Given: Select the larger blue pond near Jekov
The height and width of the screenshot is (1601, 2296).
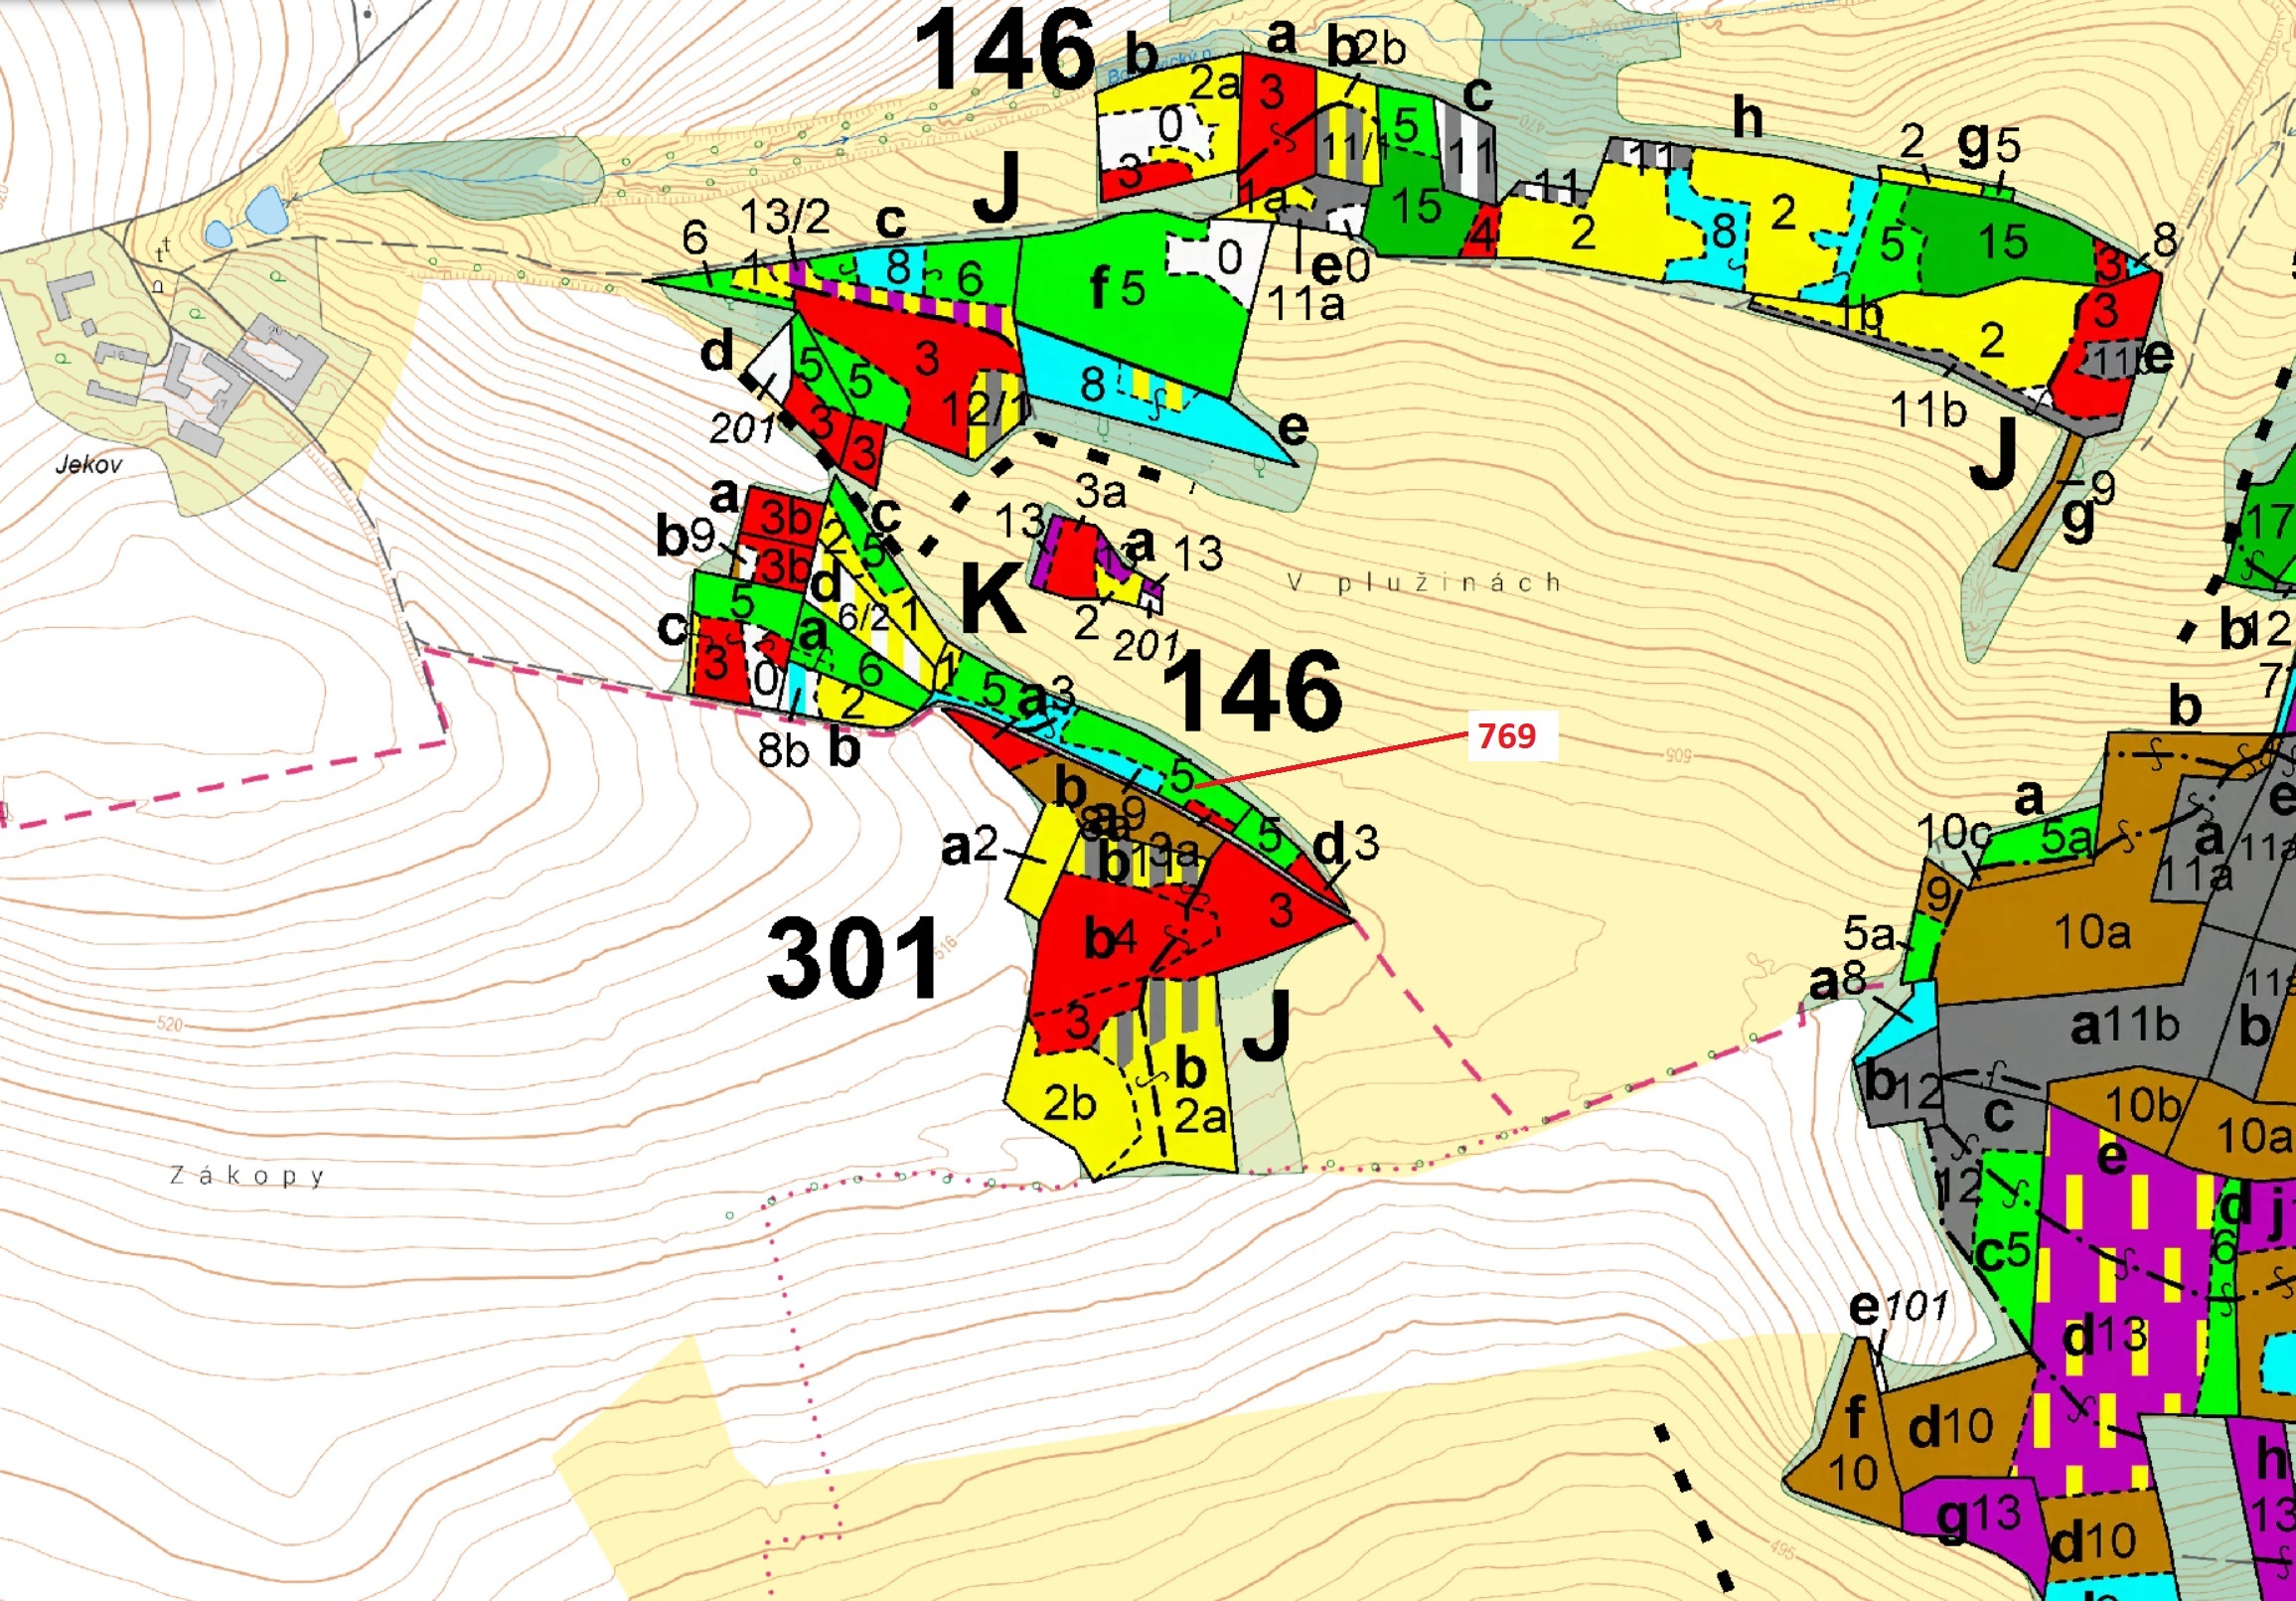Looking at the screenshot, I should pyautogui.click(x=265, y=210).
